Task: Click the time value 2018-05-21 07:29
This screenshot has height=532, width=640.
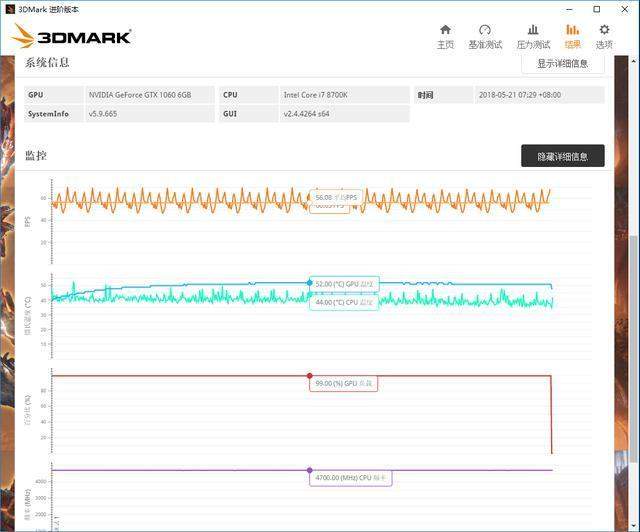Action: (x=520, y=95)
